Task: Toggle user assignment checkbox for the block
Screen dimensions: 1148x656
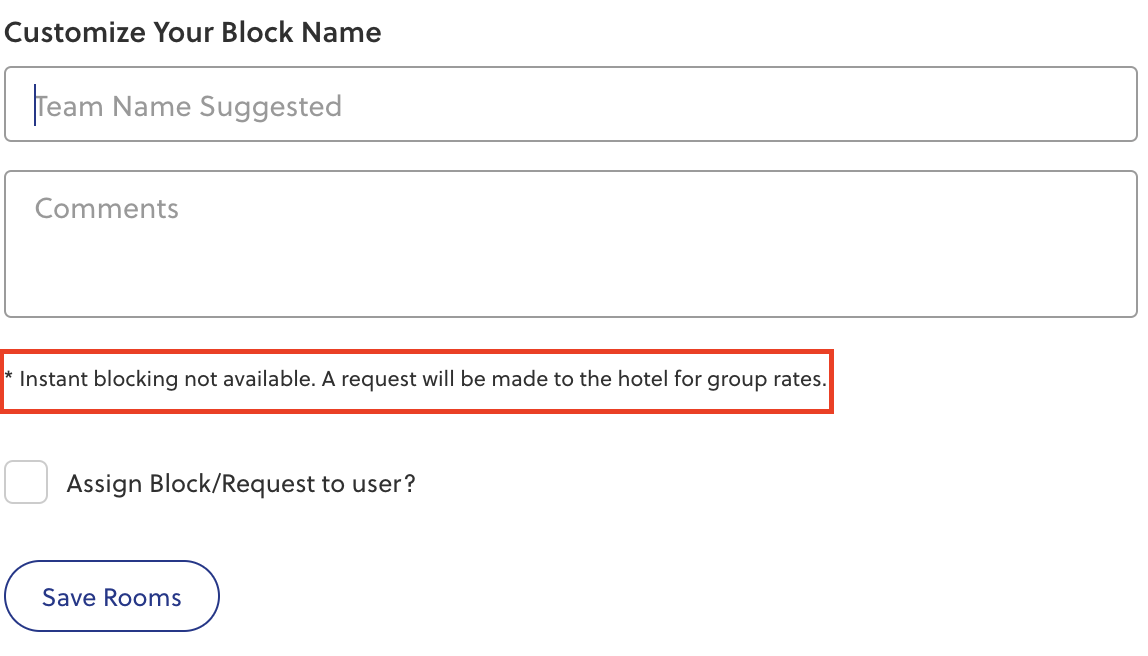Action: [x=26, y=483]
